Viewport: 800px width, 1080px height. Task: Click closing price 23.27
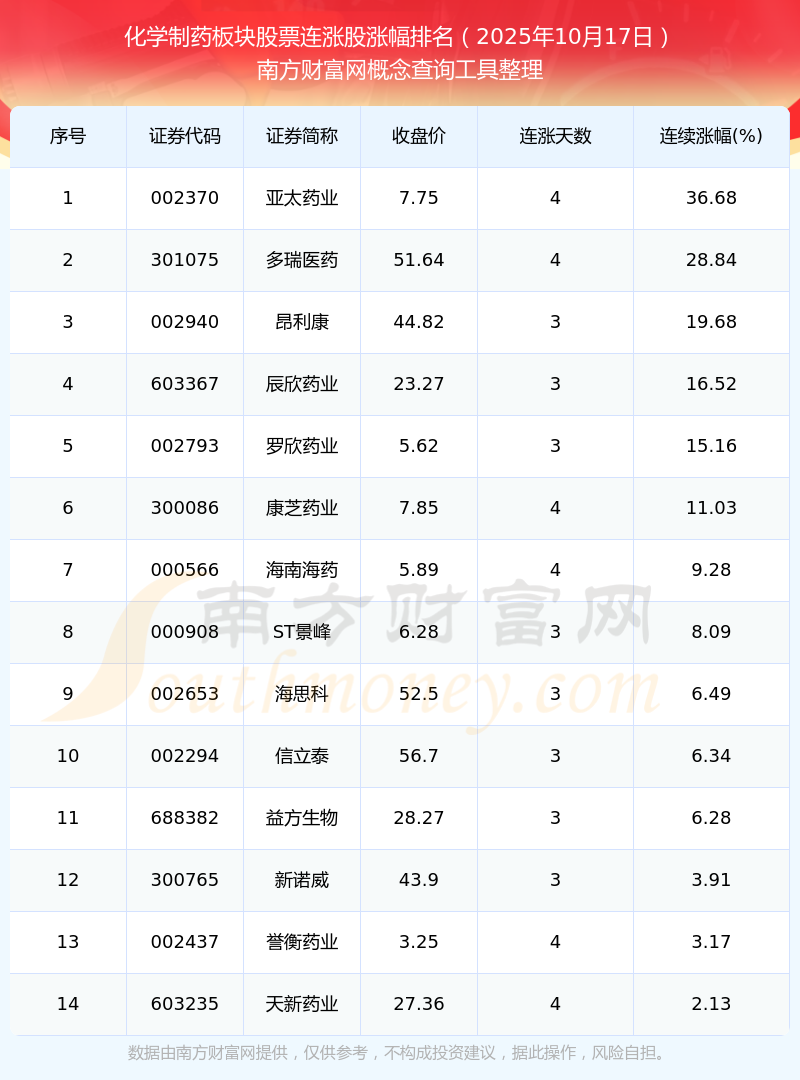tap(419, 384)
